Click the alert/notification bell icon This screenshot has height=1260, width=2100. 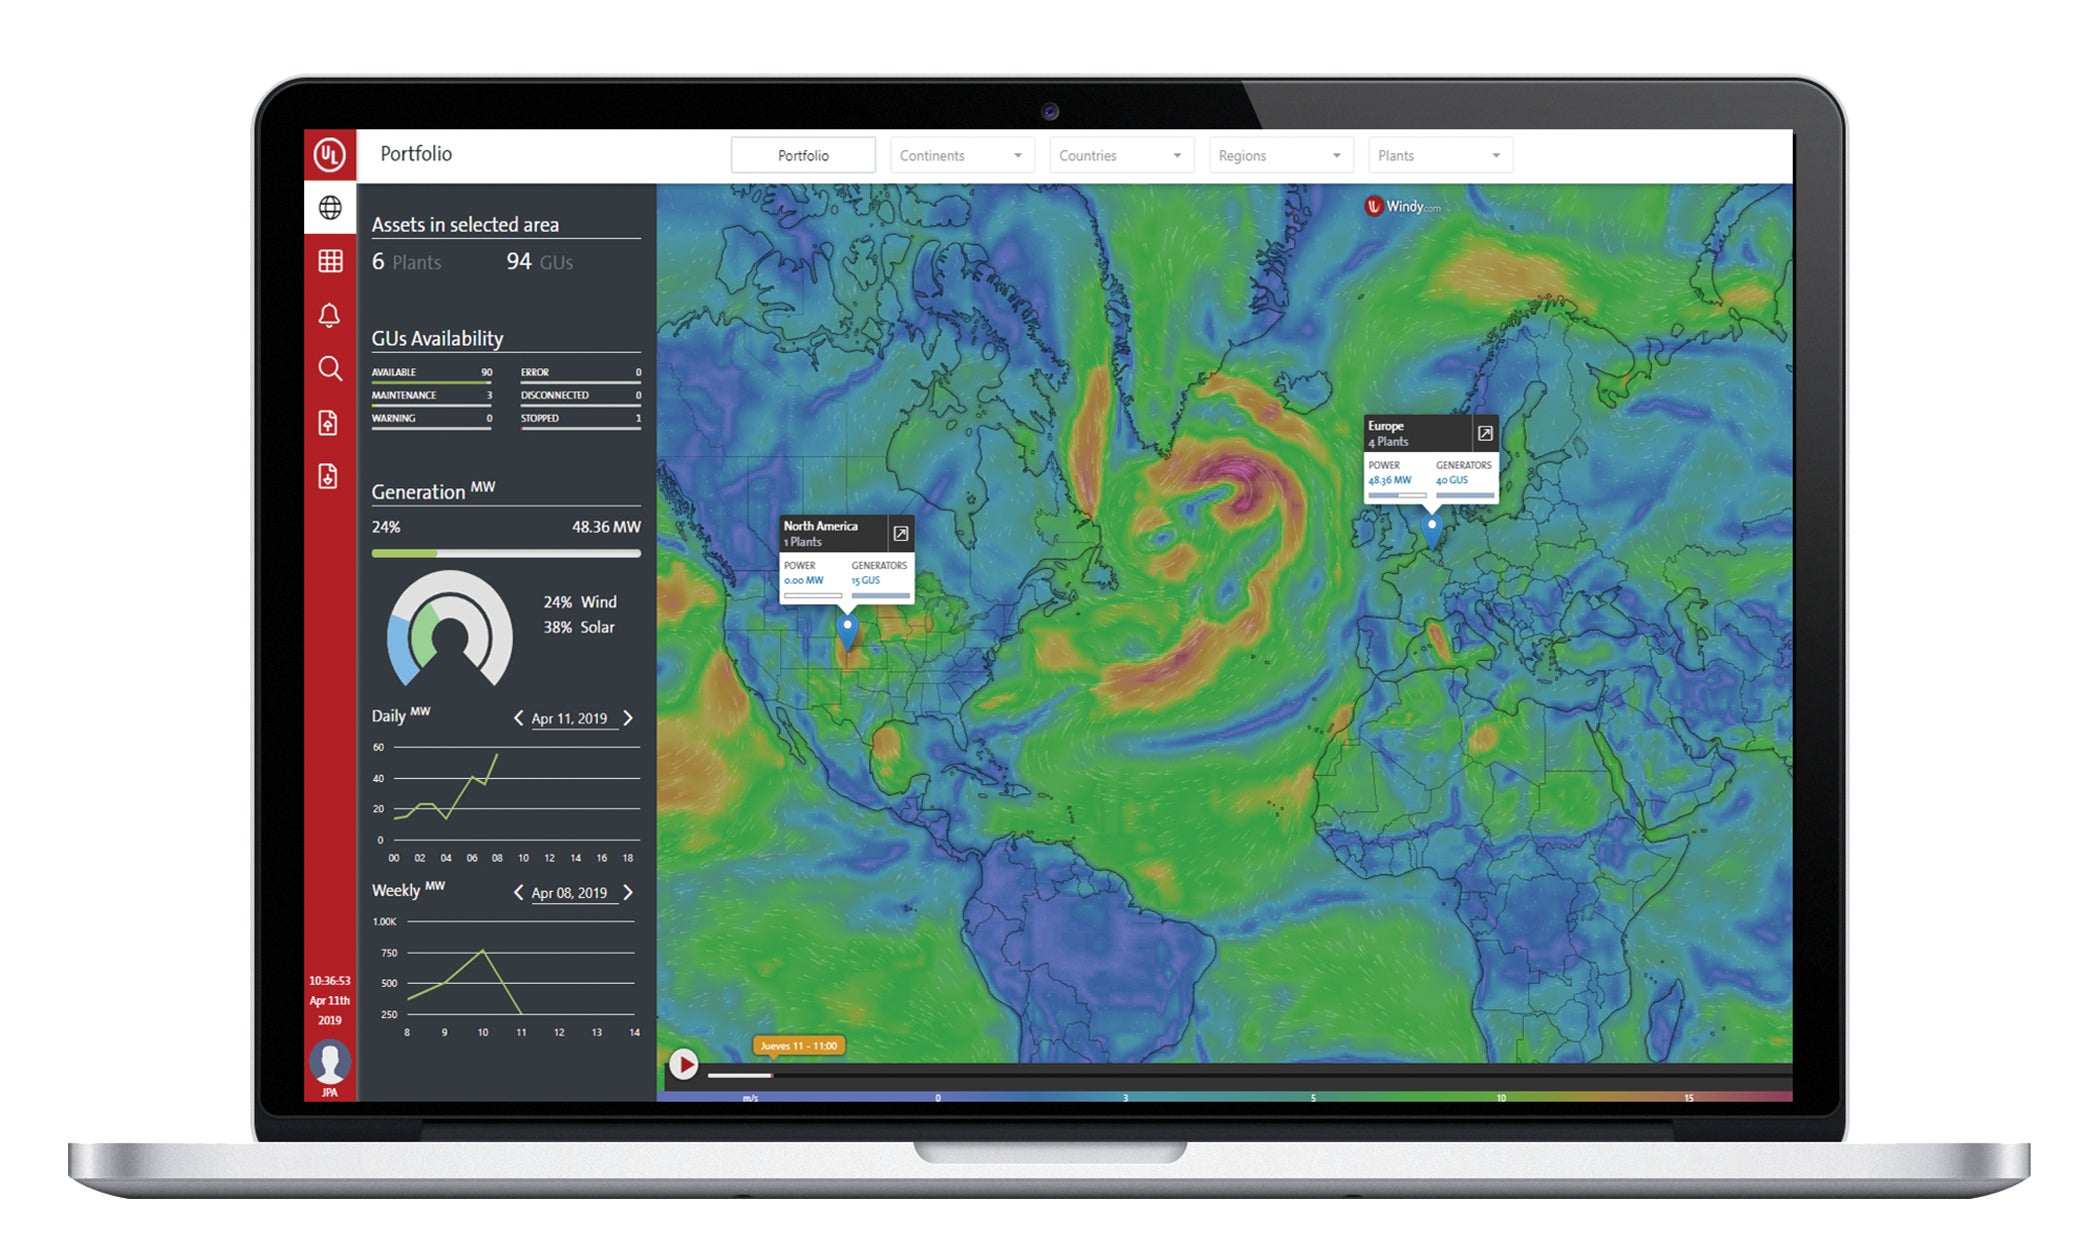[327, 316]
